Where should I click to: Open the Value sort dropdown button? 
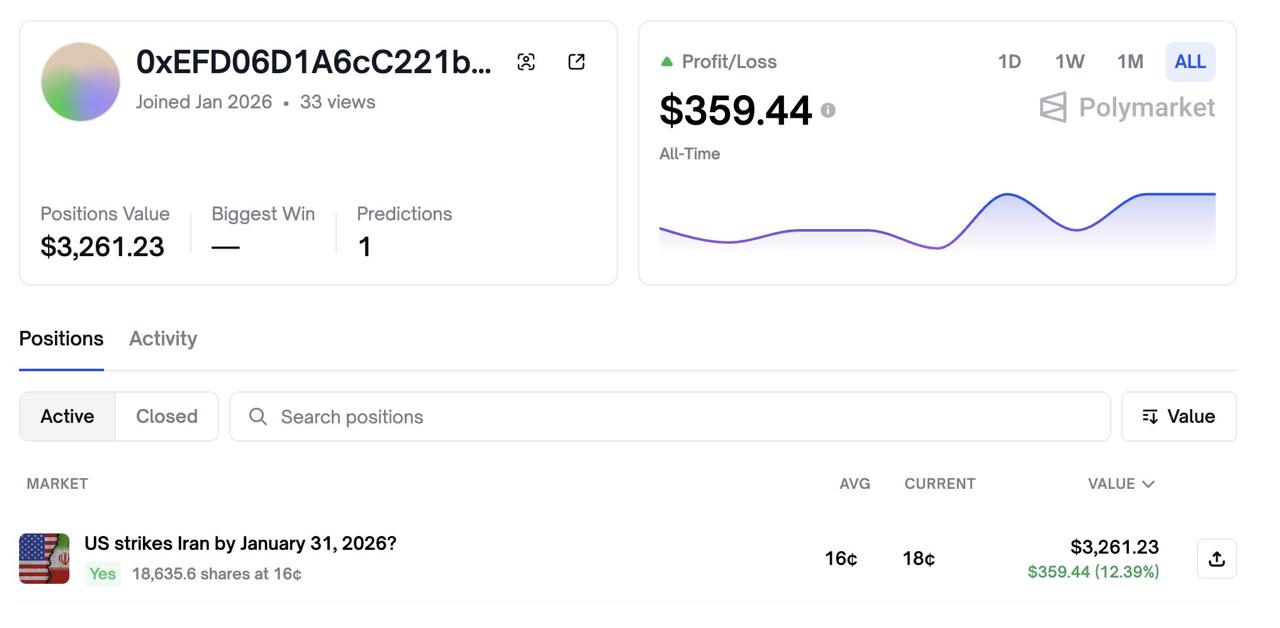click(1178, 417)
